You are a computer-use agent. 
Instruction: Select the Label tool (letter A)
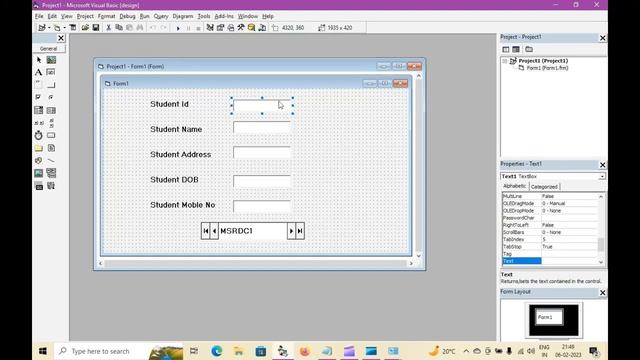39,72
